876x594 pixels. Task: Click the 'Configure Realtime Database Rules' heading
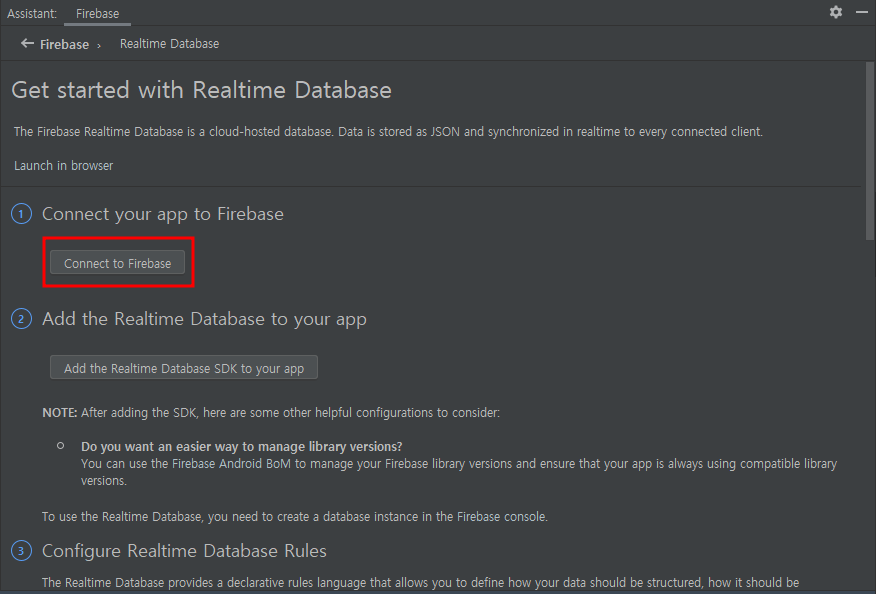pyautogui.click(x=184, y=551)
